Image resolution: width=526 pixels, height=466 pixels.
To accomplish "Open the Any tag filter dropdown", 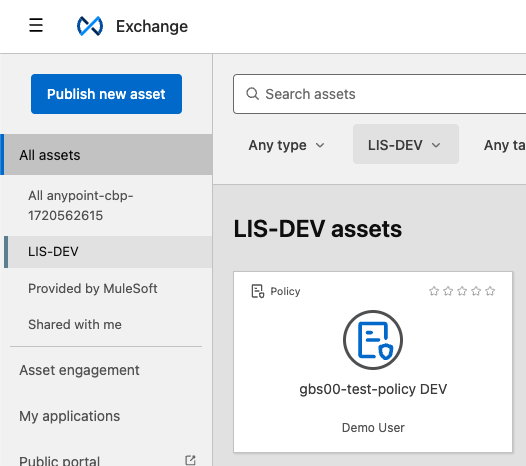I will click(x=504, y=145).
